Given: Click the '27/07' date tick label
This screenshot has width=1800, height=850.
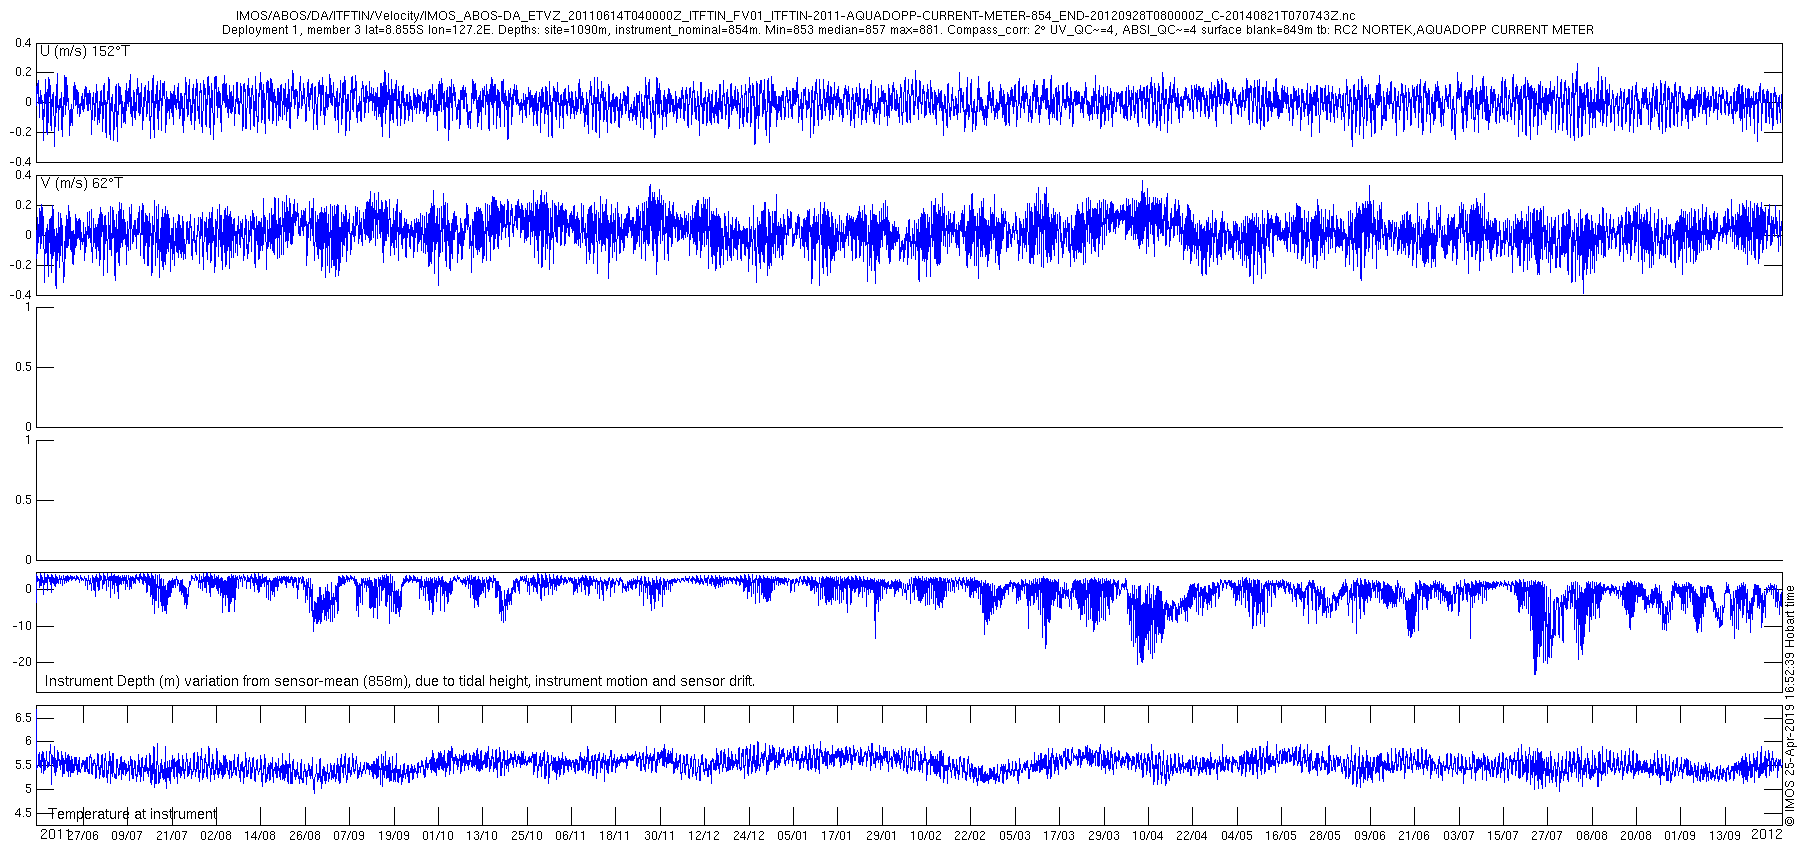Looking at the screenshot, I should point(1547,836).
